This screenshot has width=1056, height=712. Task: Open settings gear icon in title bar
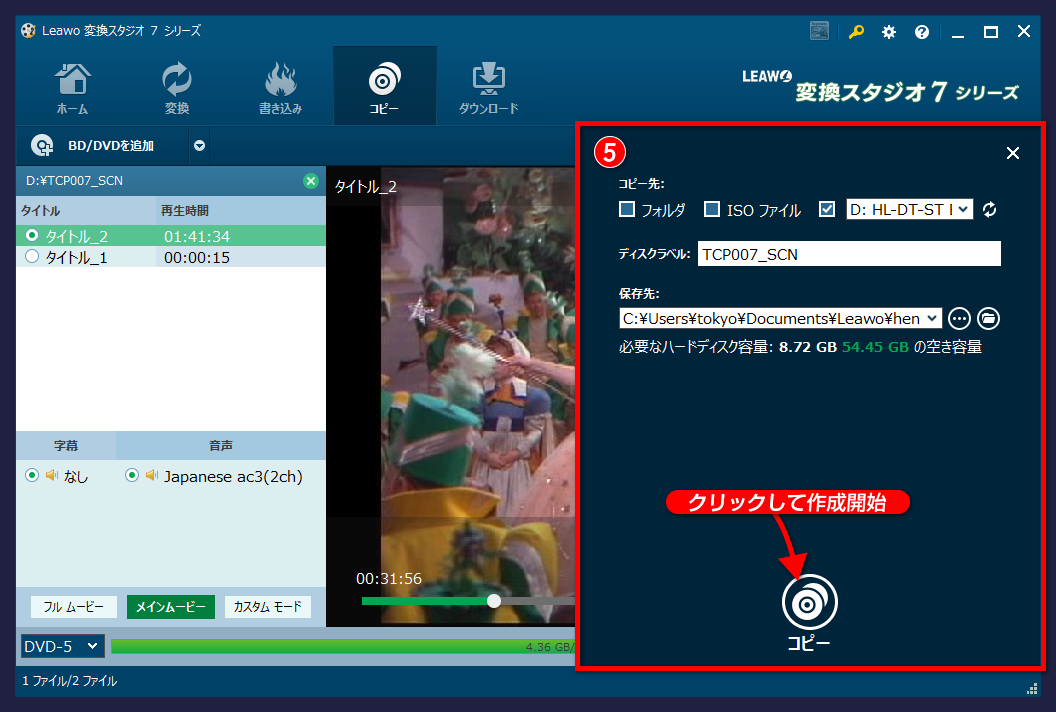pyautogui.click(x=889, y=32)
